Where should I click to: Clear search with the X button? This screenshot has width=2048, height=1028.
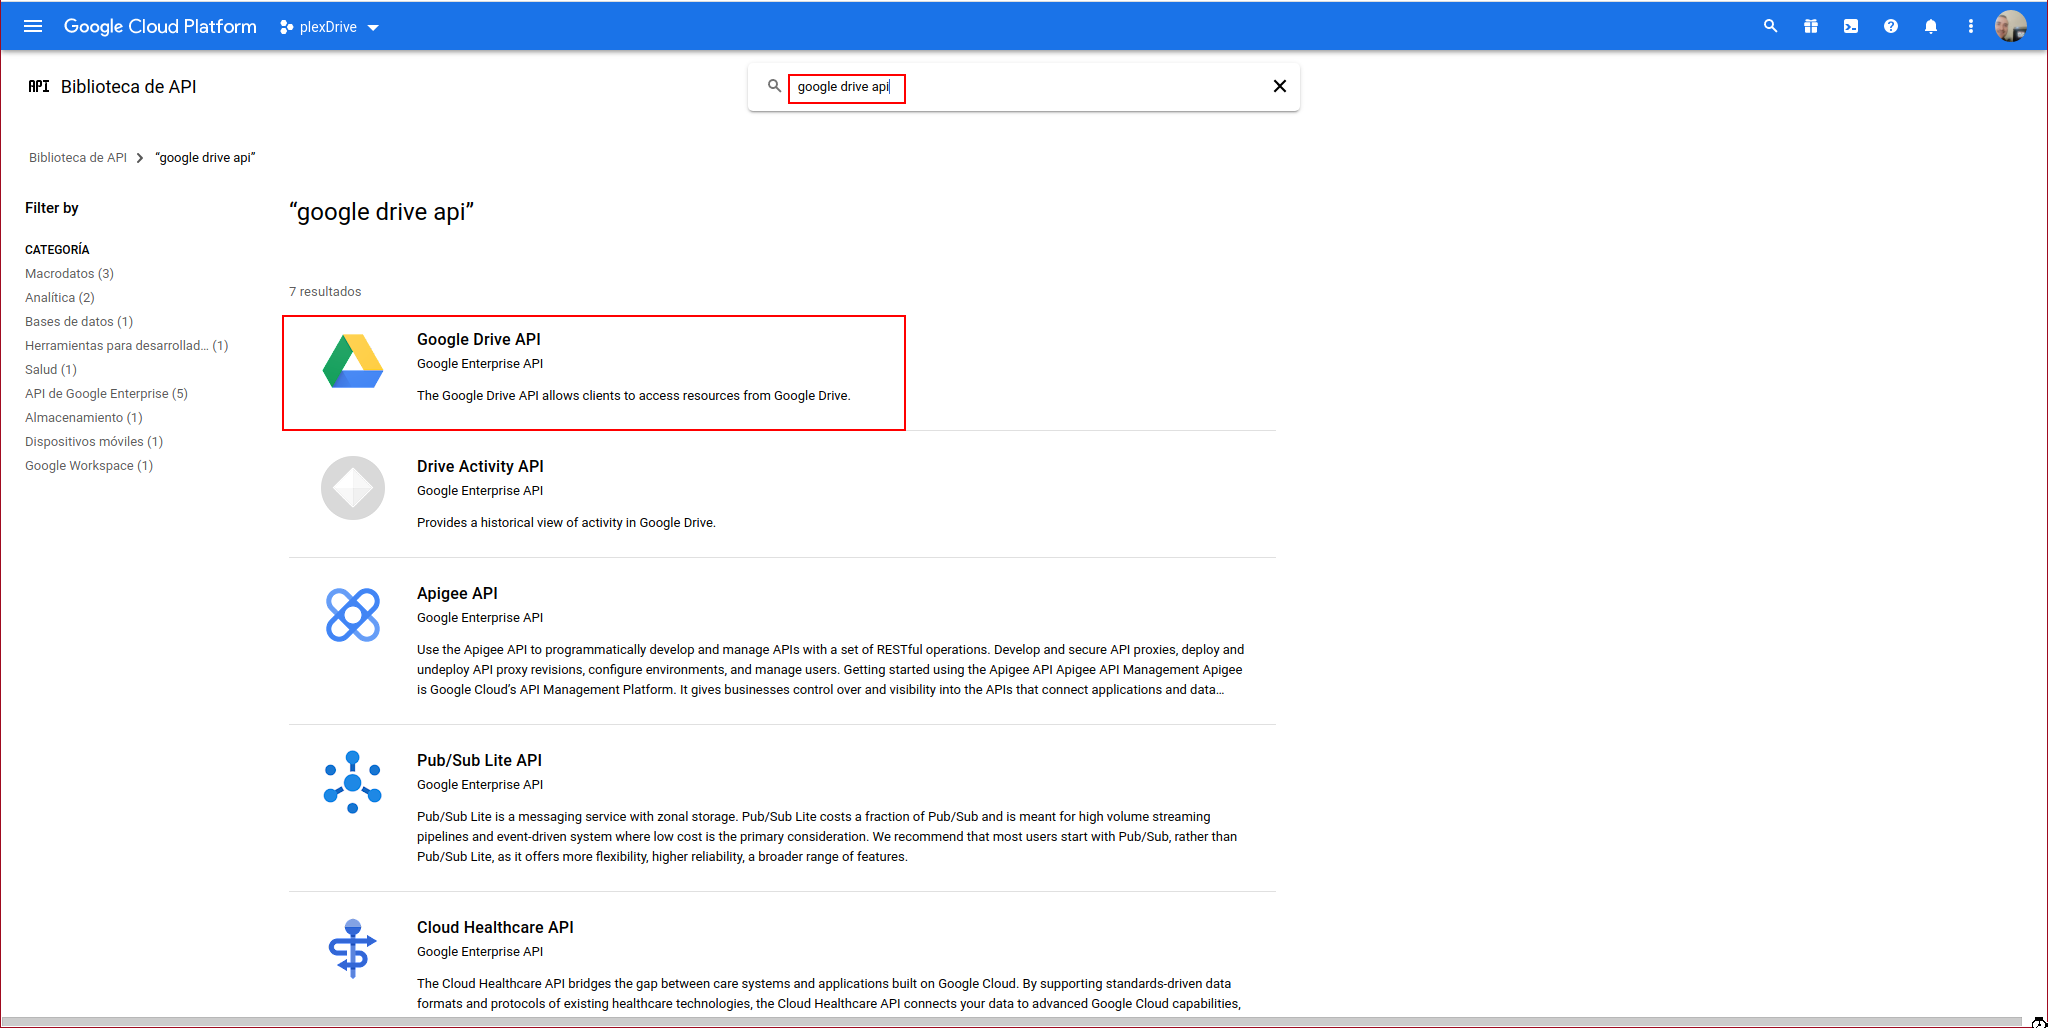point(1279,86)
